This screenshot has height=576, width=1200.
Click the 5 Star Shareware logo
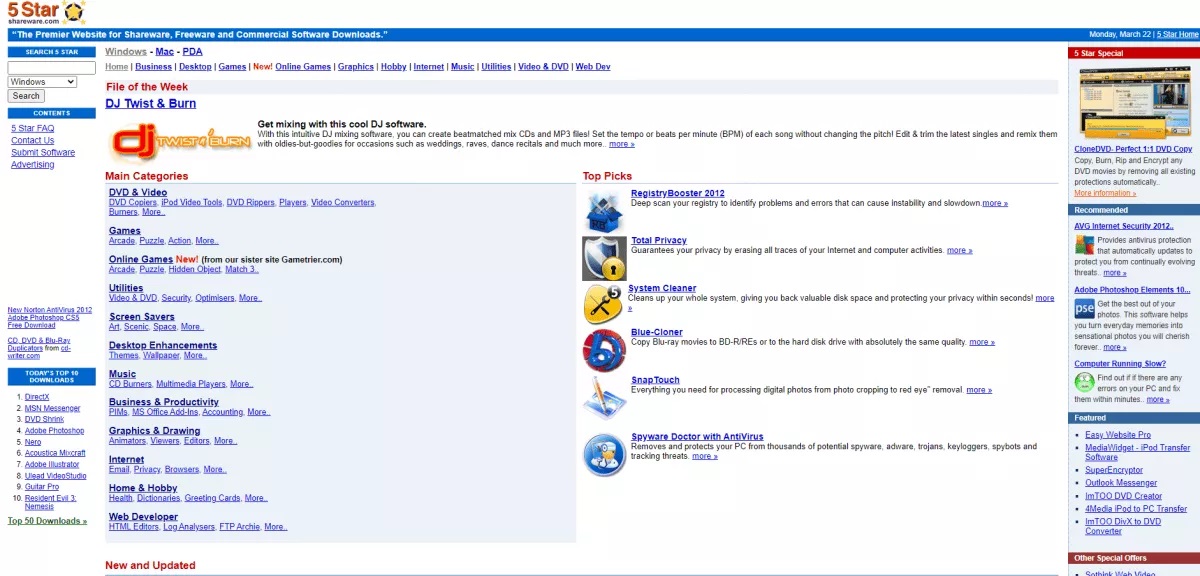[47, 13]
